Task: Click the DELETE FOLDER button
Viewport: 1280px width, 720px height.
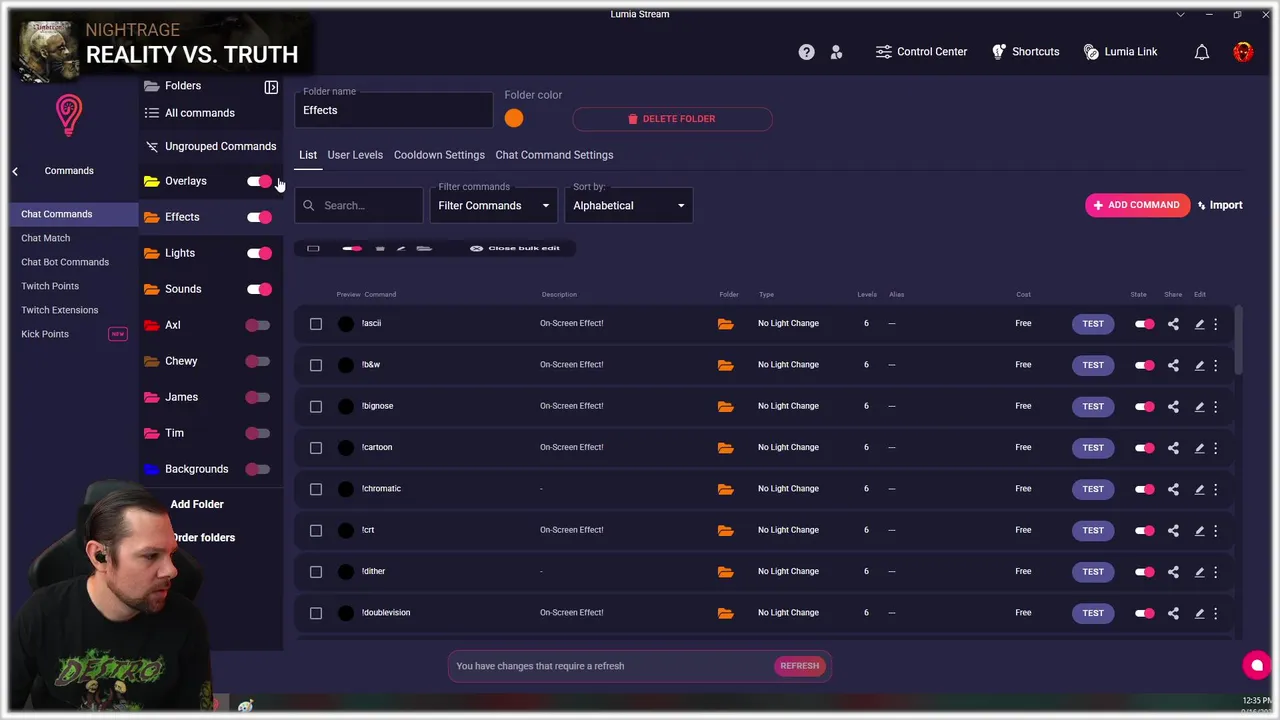Action: coord(672,119)
